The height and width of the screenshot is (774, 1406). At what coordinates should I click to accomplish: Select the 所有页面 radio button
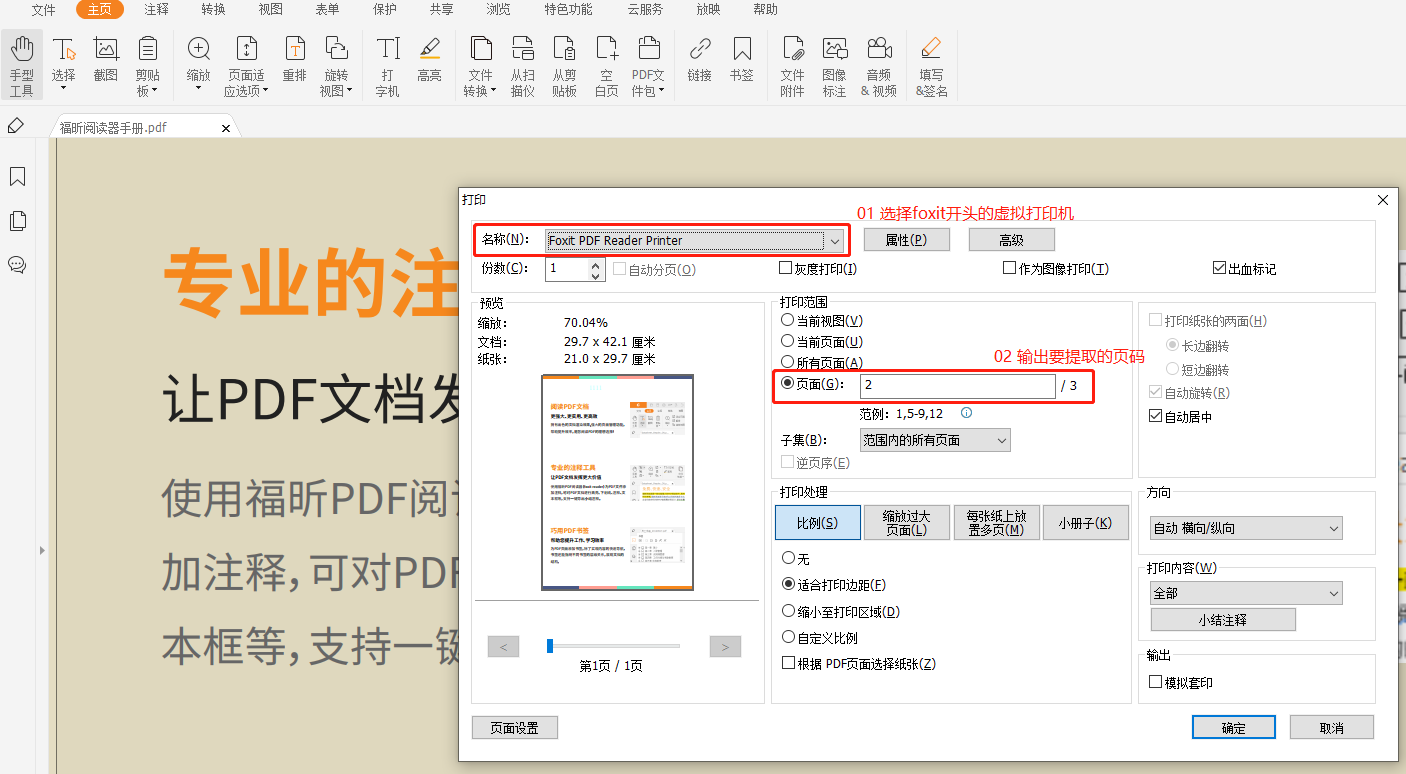point(787,362)
